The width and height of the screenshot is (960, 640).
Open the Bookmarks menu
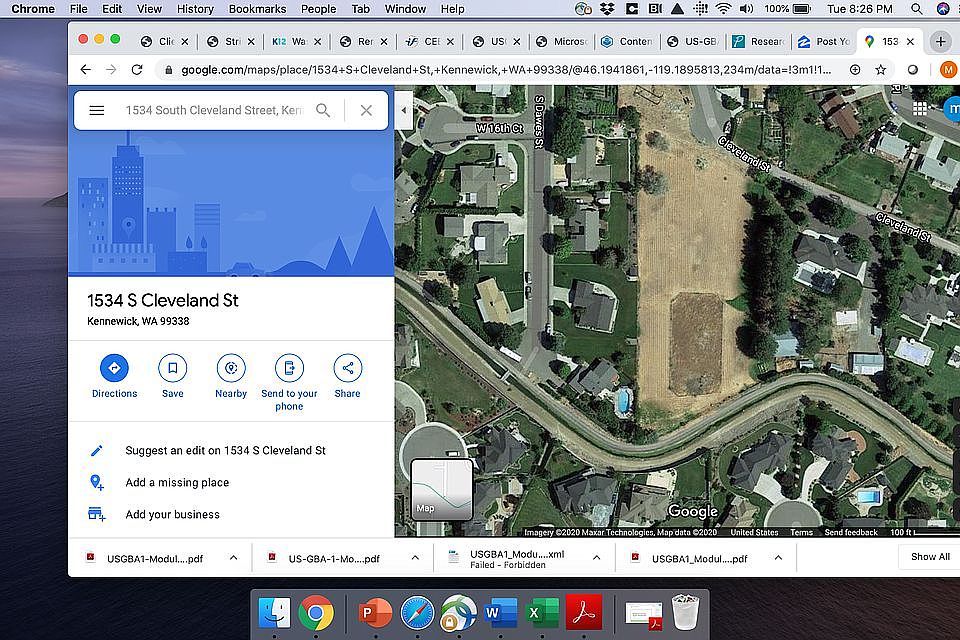tap(257, 9)
